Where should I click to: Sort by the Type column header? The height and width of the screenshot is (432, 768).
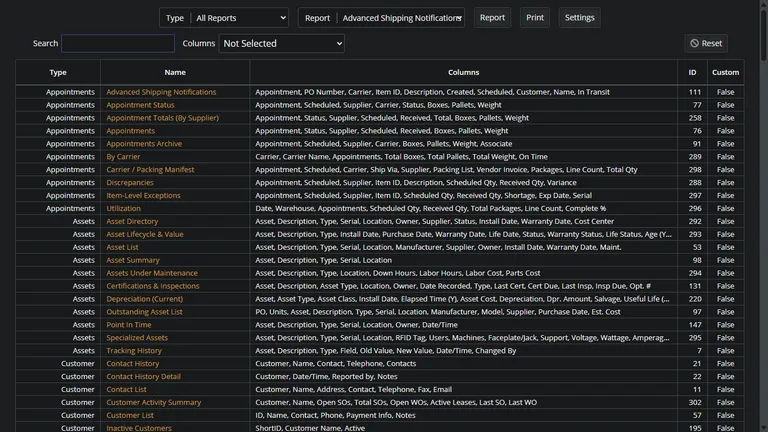click(x=58, y=72)
